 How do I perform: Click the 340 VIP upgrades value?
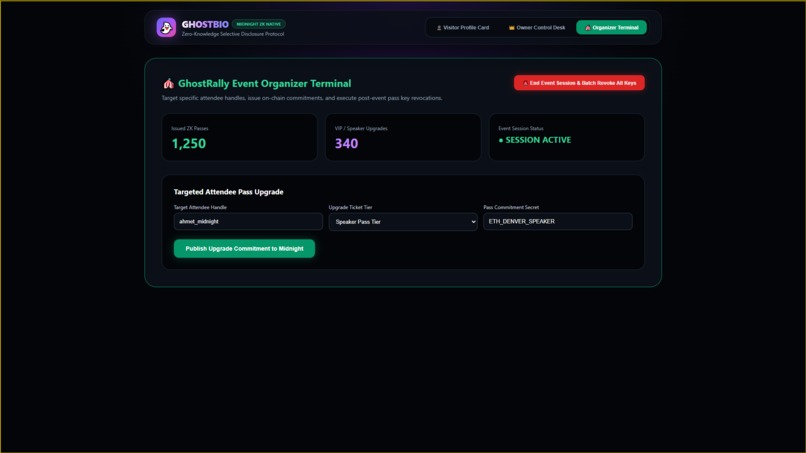(x=346, y=143)
